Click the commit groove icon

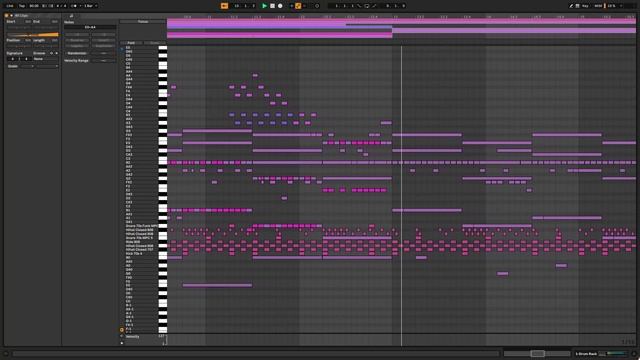pyautogui.click(x=56, y=53)
